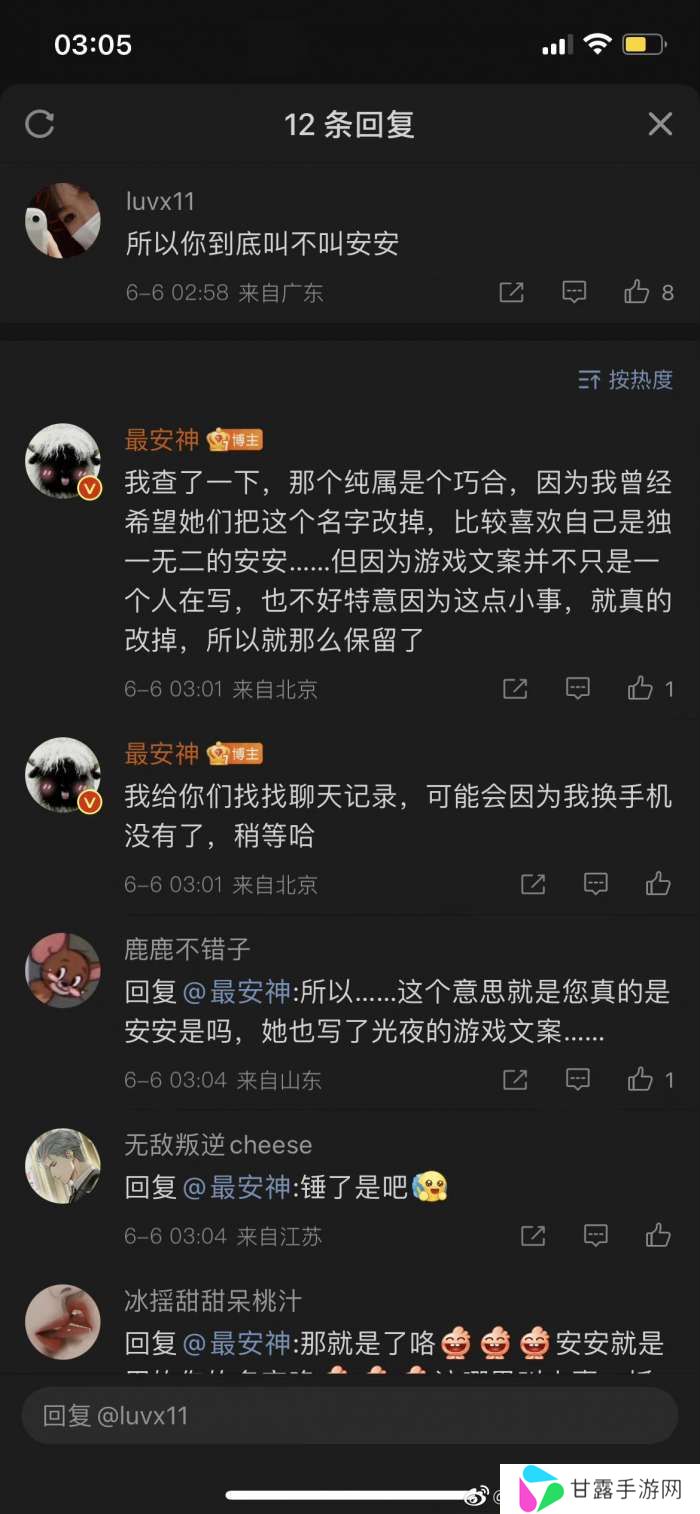700x1514 pixels.
Task: Tap 最安神 username on first reply
Action: click(x=162, y=440)
